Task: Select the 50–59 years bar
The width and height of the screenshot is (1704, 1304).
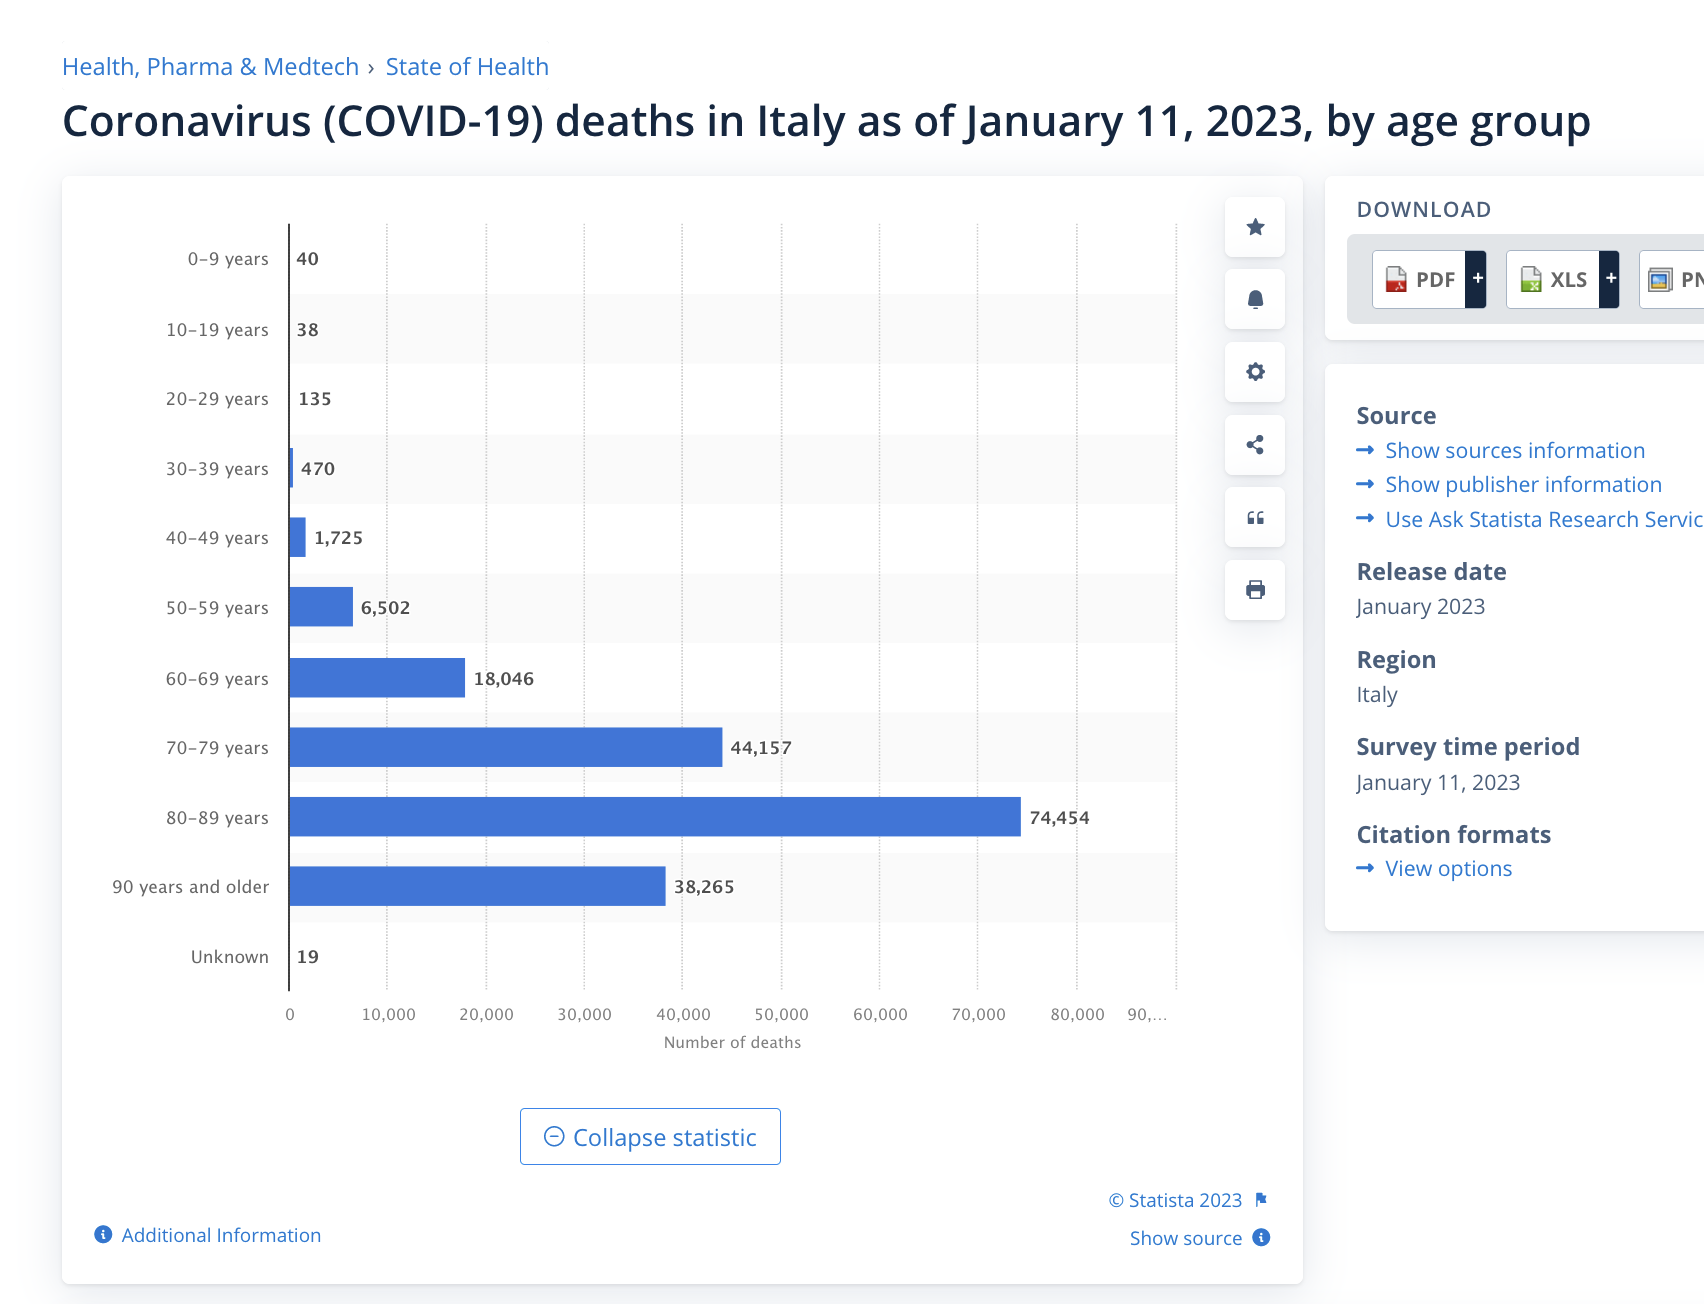Action: pyautogui.click(x=321, y=607)
